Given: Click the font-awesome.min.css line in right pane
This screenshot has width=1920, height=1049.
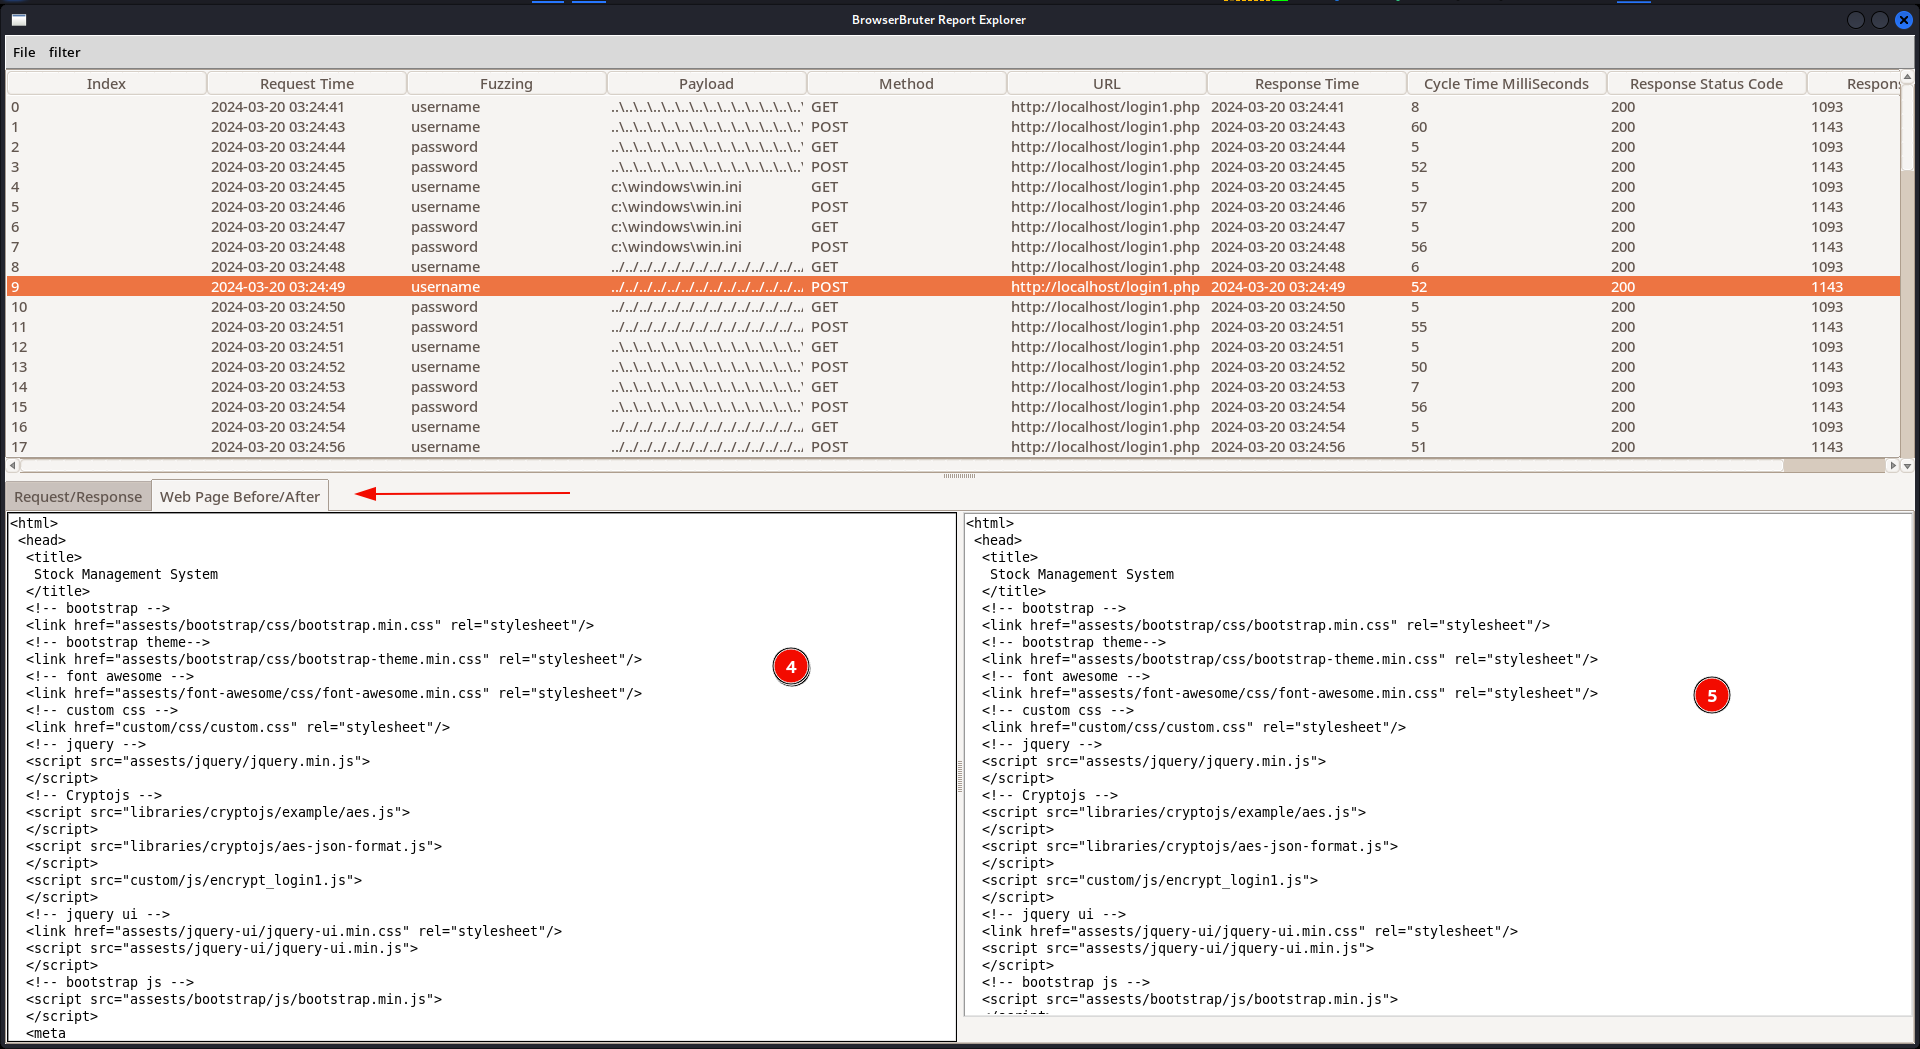Looking at the screenshot, I should pyautogui.click(x=1290, y=693).
